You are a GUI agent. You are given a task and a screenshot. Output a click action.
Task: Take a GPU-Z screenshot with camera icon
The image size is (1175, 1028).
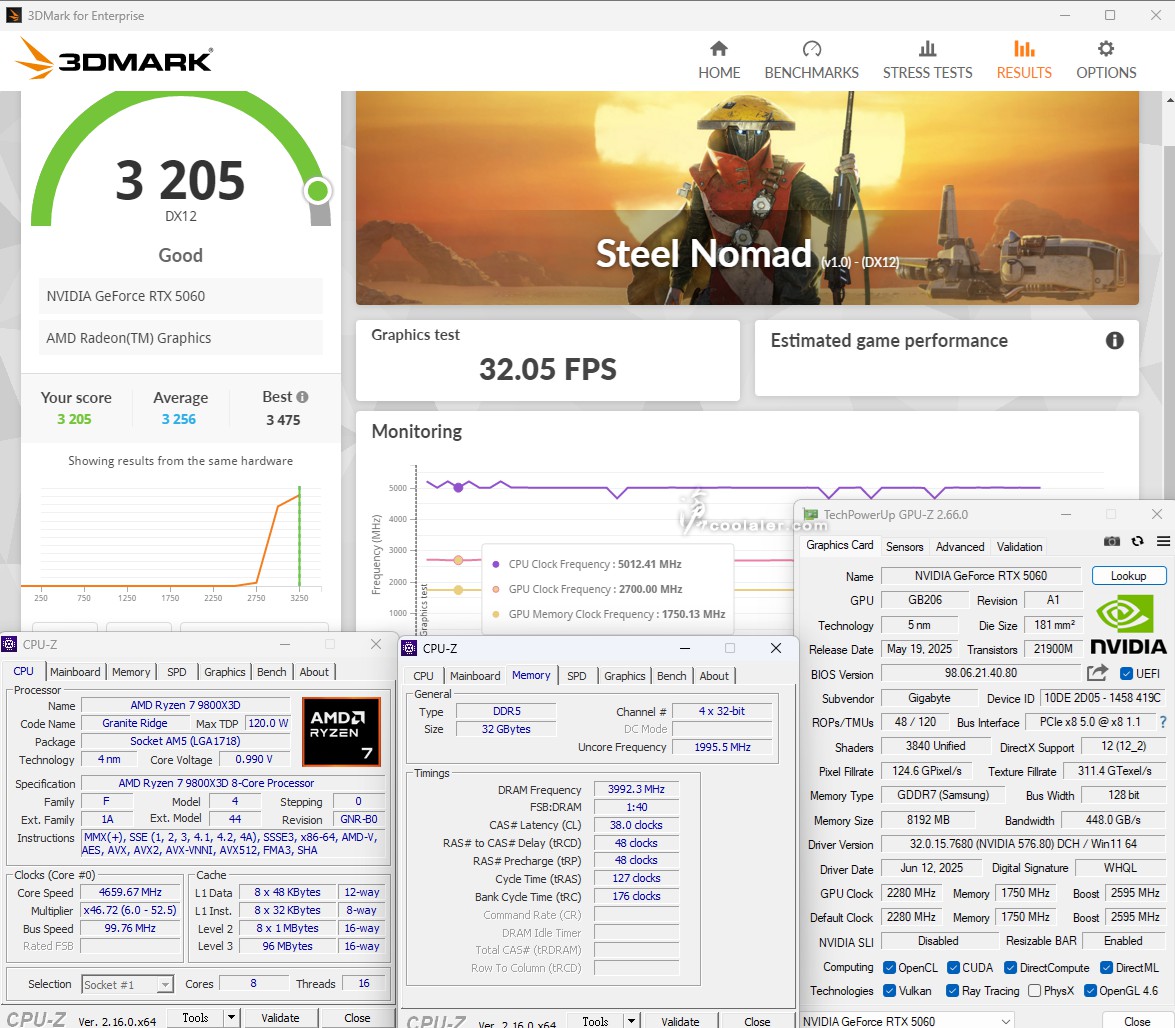[x=1112, y=541]
